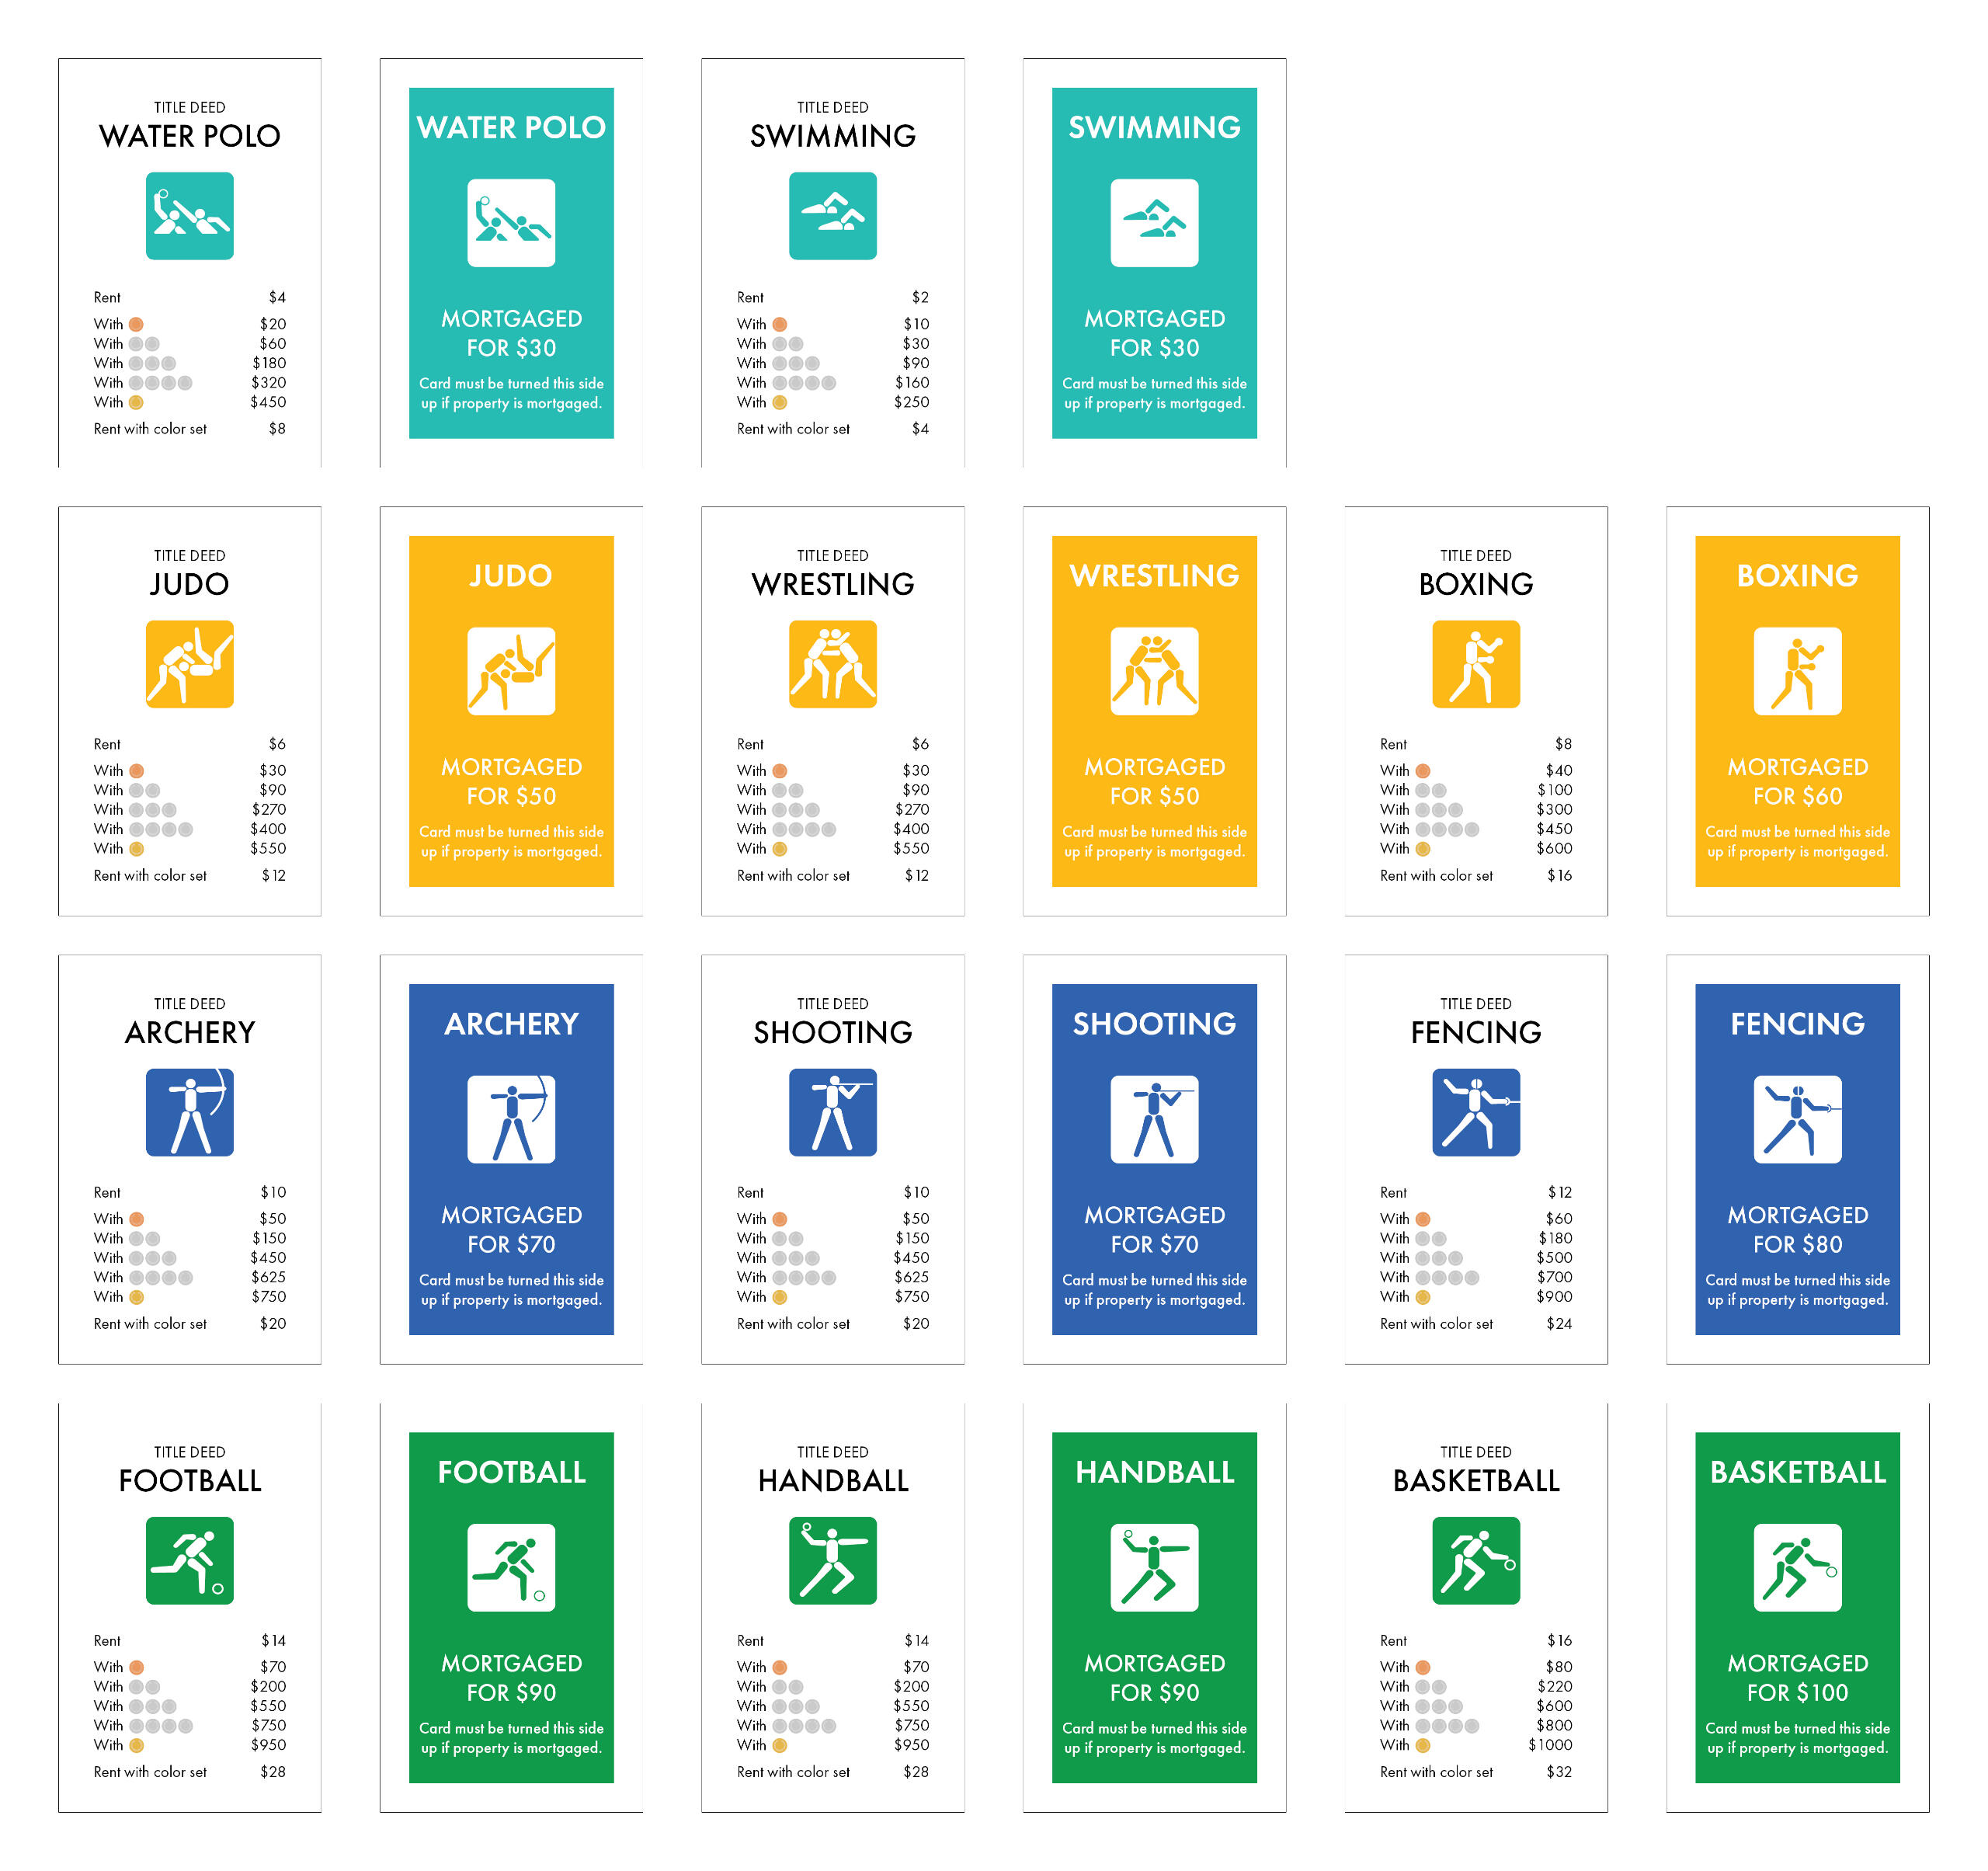The height and width of the screenshot is (1871, 1988).
Task: Click the four gray dots on Football deed
Action: tap(160, 1725)
